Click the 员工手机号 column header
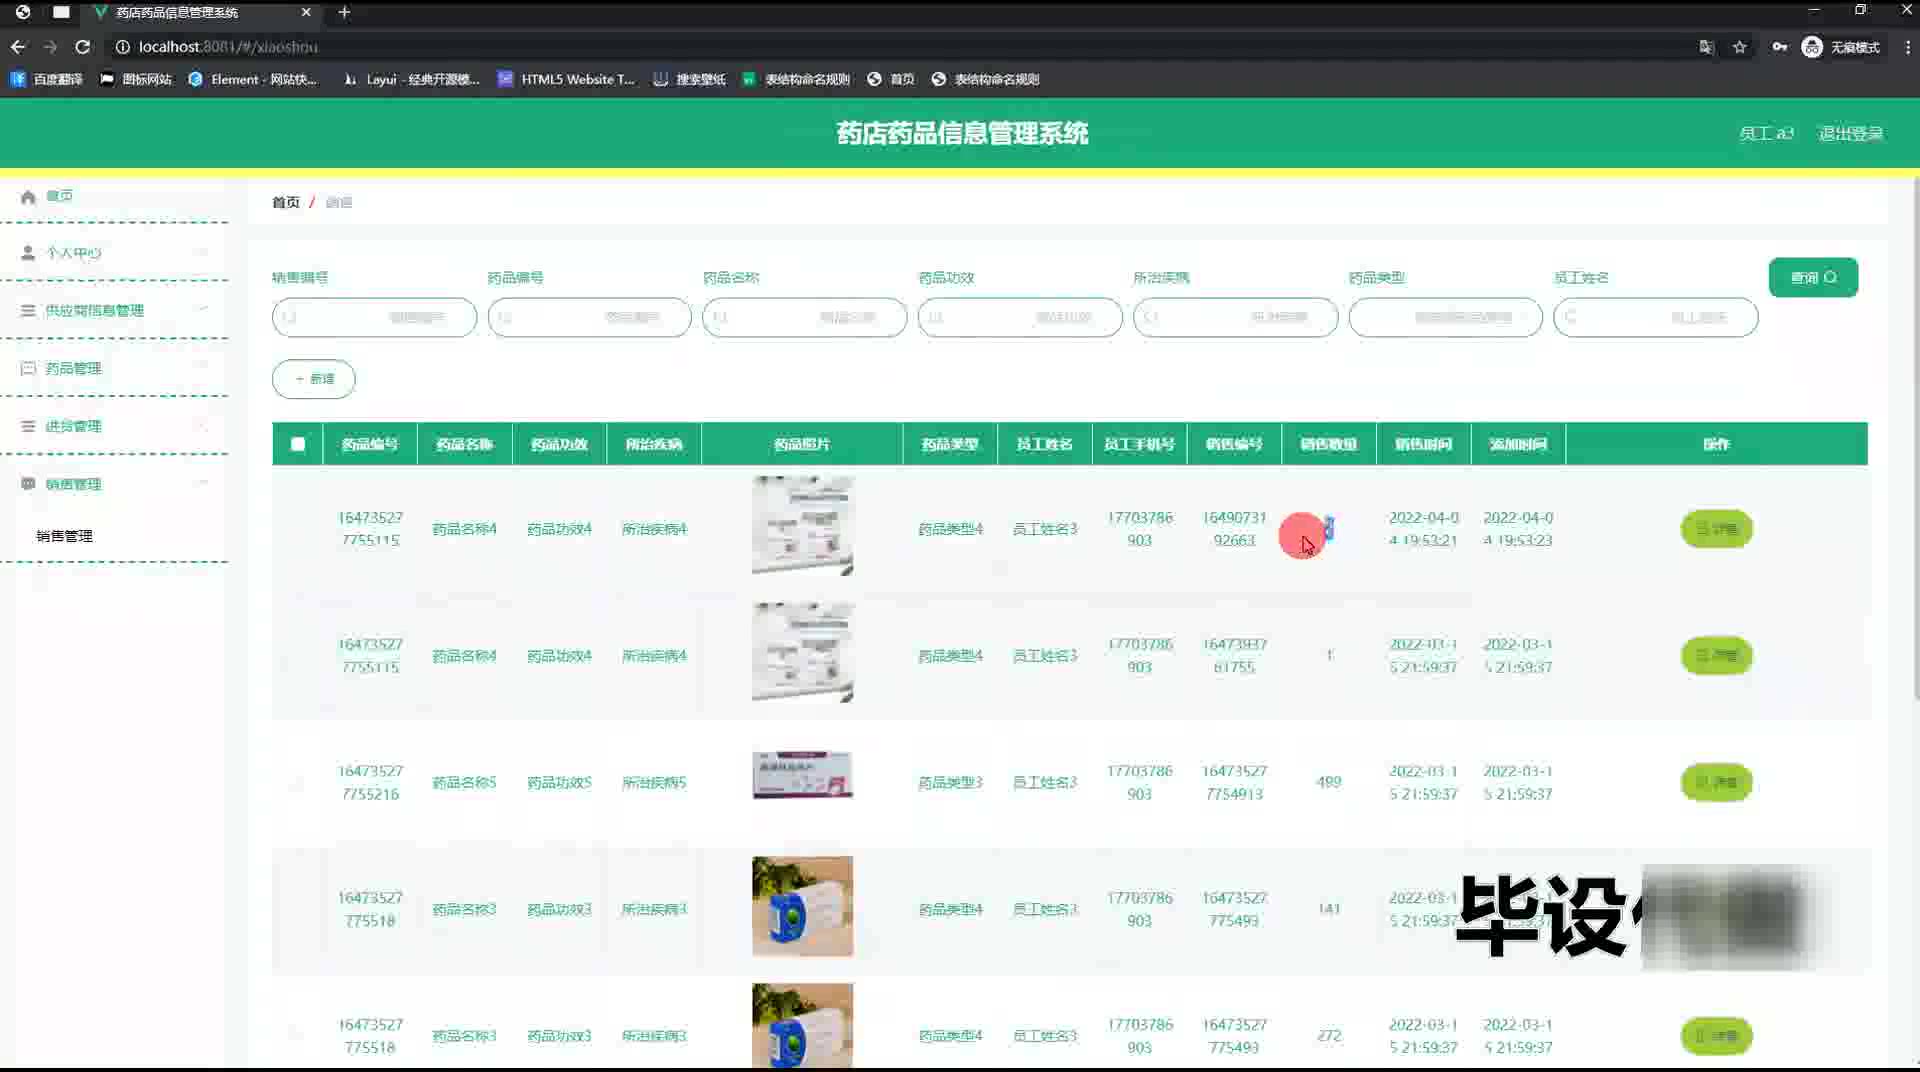Screen dimensions: 1920x1072 coord(1140,444)
